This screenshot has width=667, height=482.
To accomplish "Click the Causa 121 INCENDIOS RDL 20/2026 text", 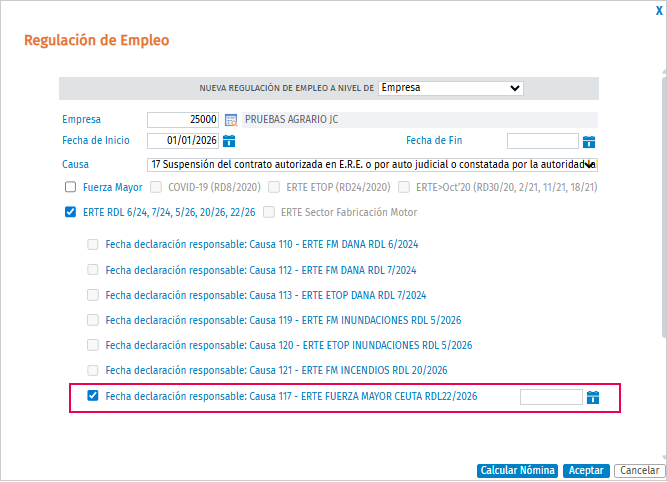I will tap(276, 370).
